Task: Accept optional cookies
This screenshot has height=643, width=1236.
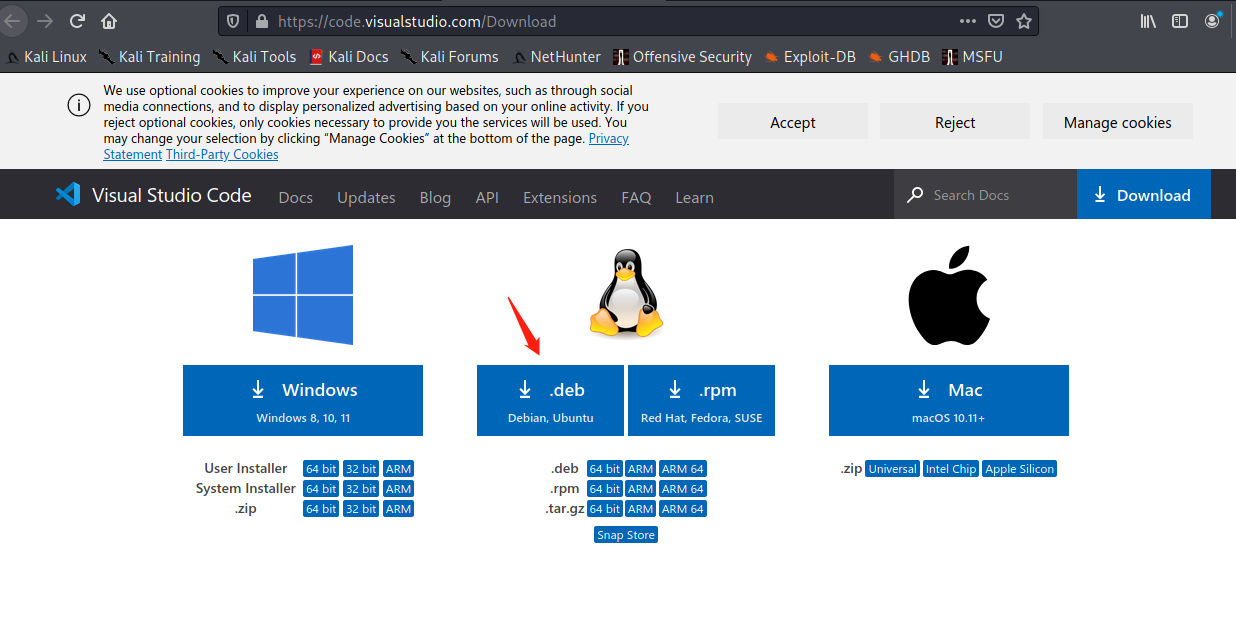Action: click(x=793, y=122)
